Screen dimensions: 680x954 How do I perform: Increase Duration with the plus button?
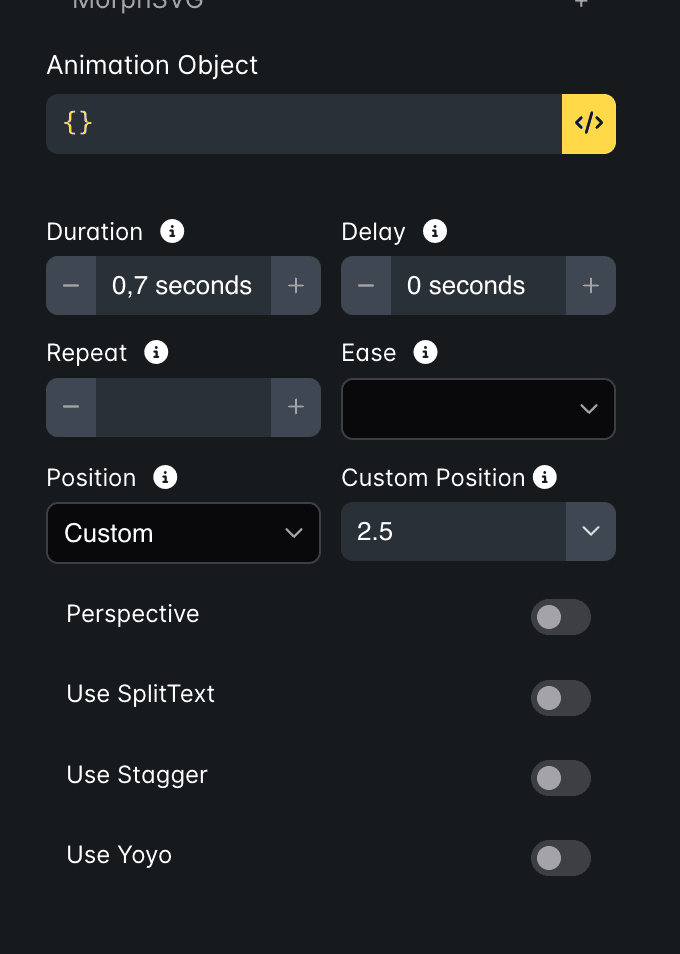click(x=296, y=285)
